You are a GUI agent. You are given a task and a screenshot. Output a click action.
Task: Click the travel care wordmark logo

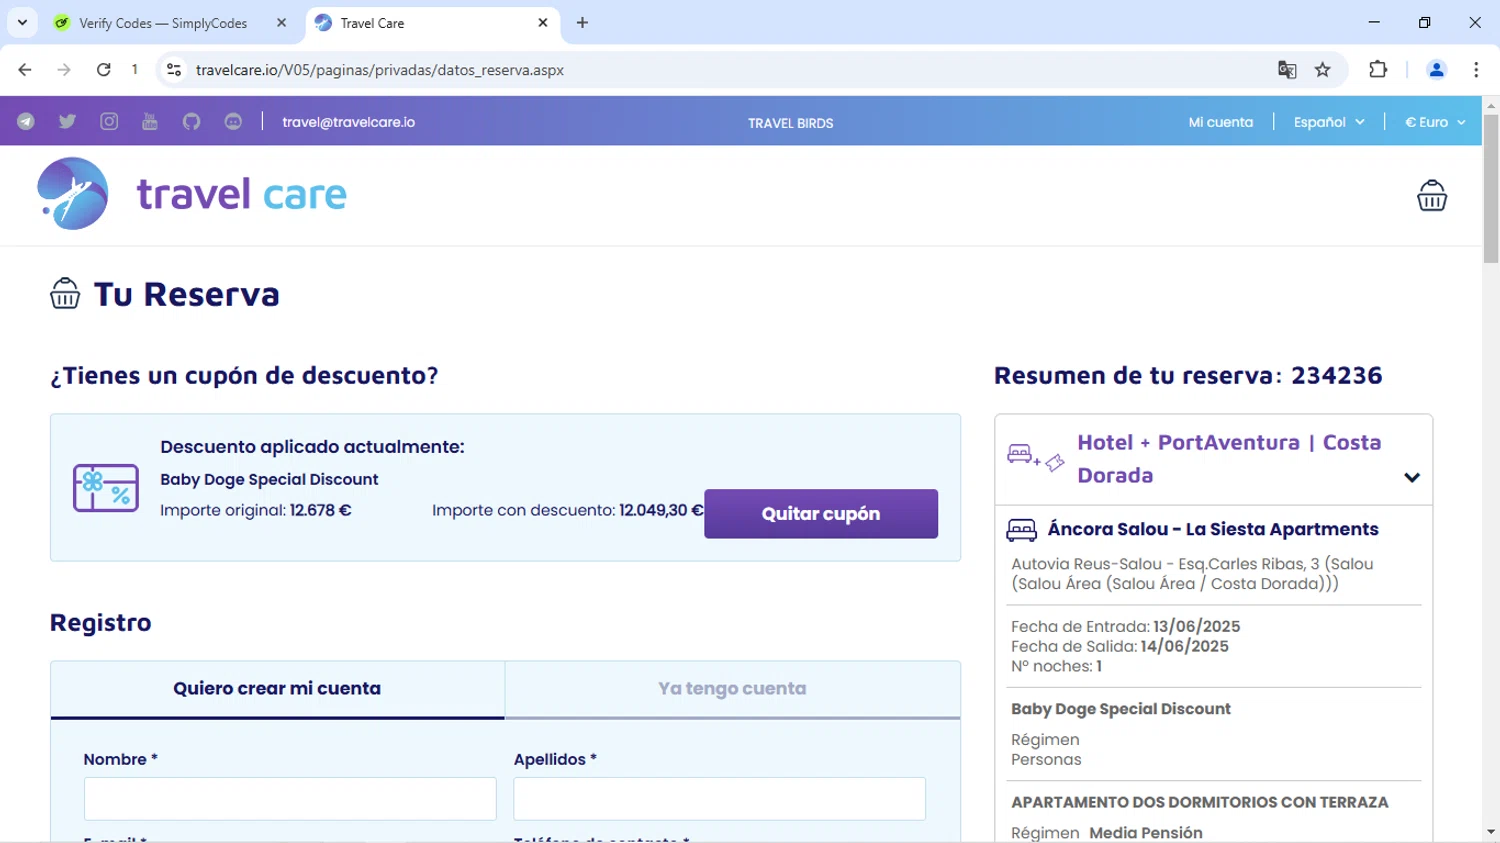point(241,194)
